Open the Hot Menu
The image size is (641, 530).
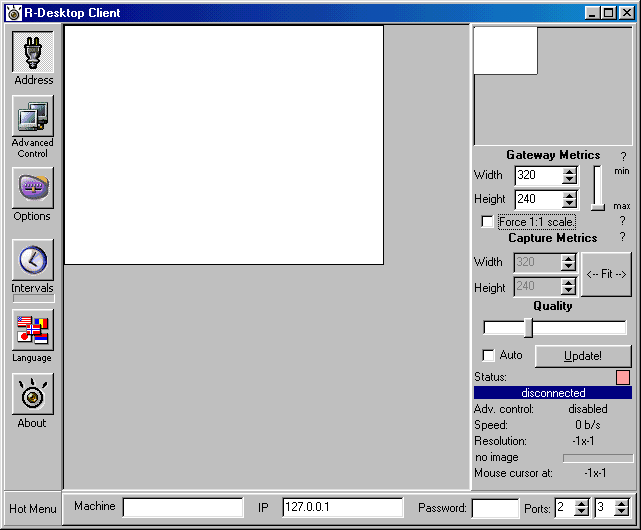[x=32, y=508]
